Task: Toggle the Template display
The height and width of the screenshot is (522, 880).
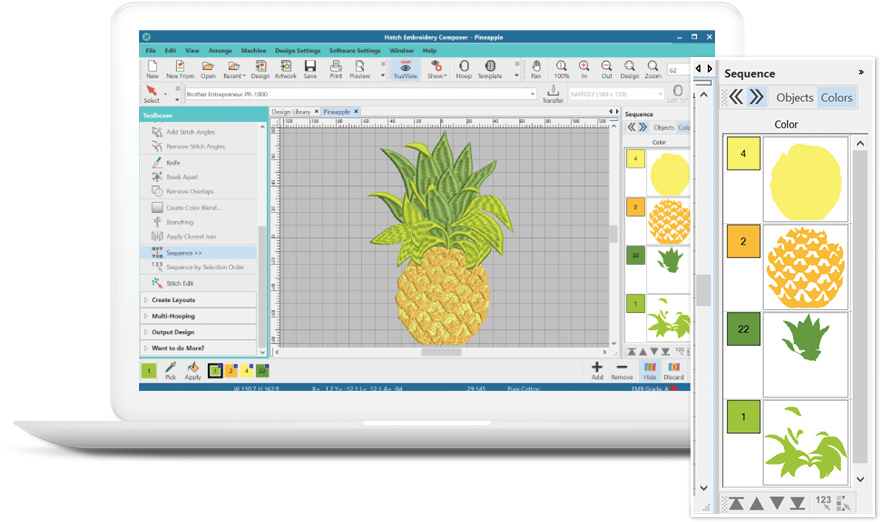Action: pos(490,70)
